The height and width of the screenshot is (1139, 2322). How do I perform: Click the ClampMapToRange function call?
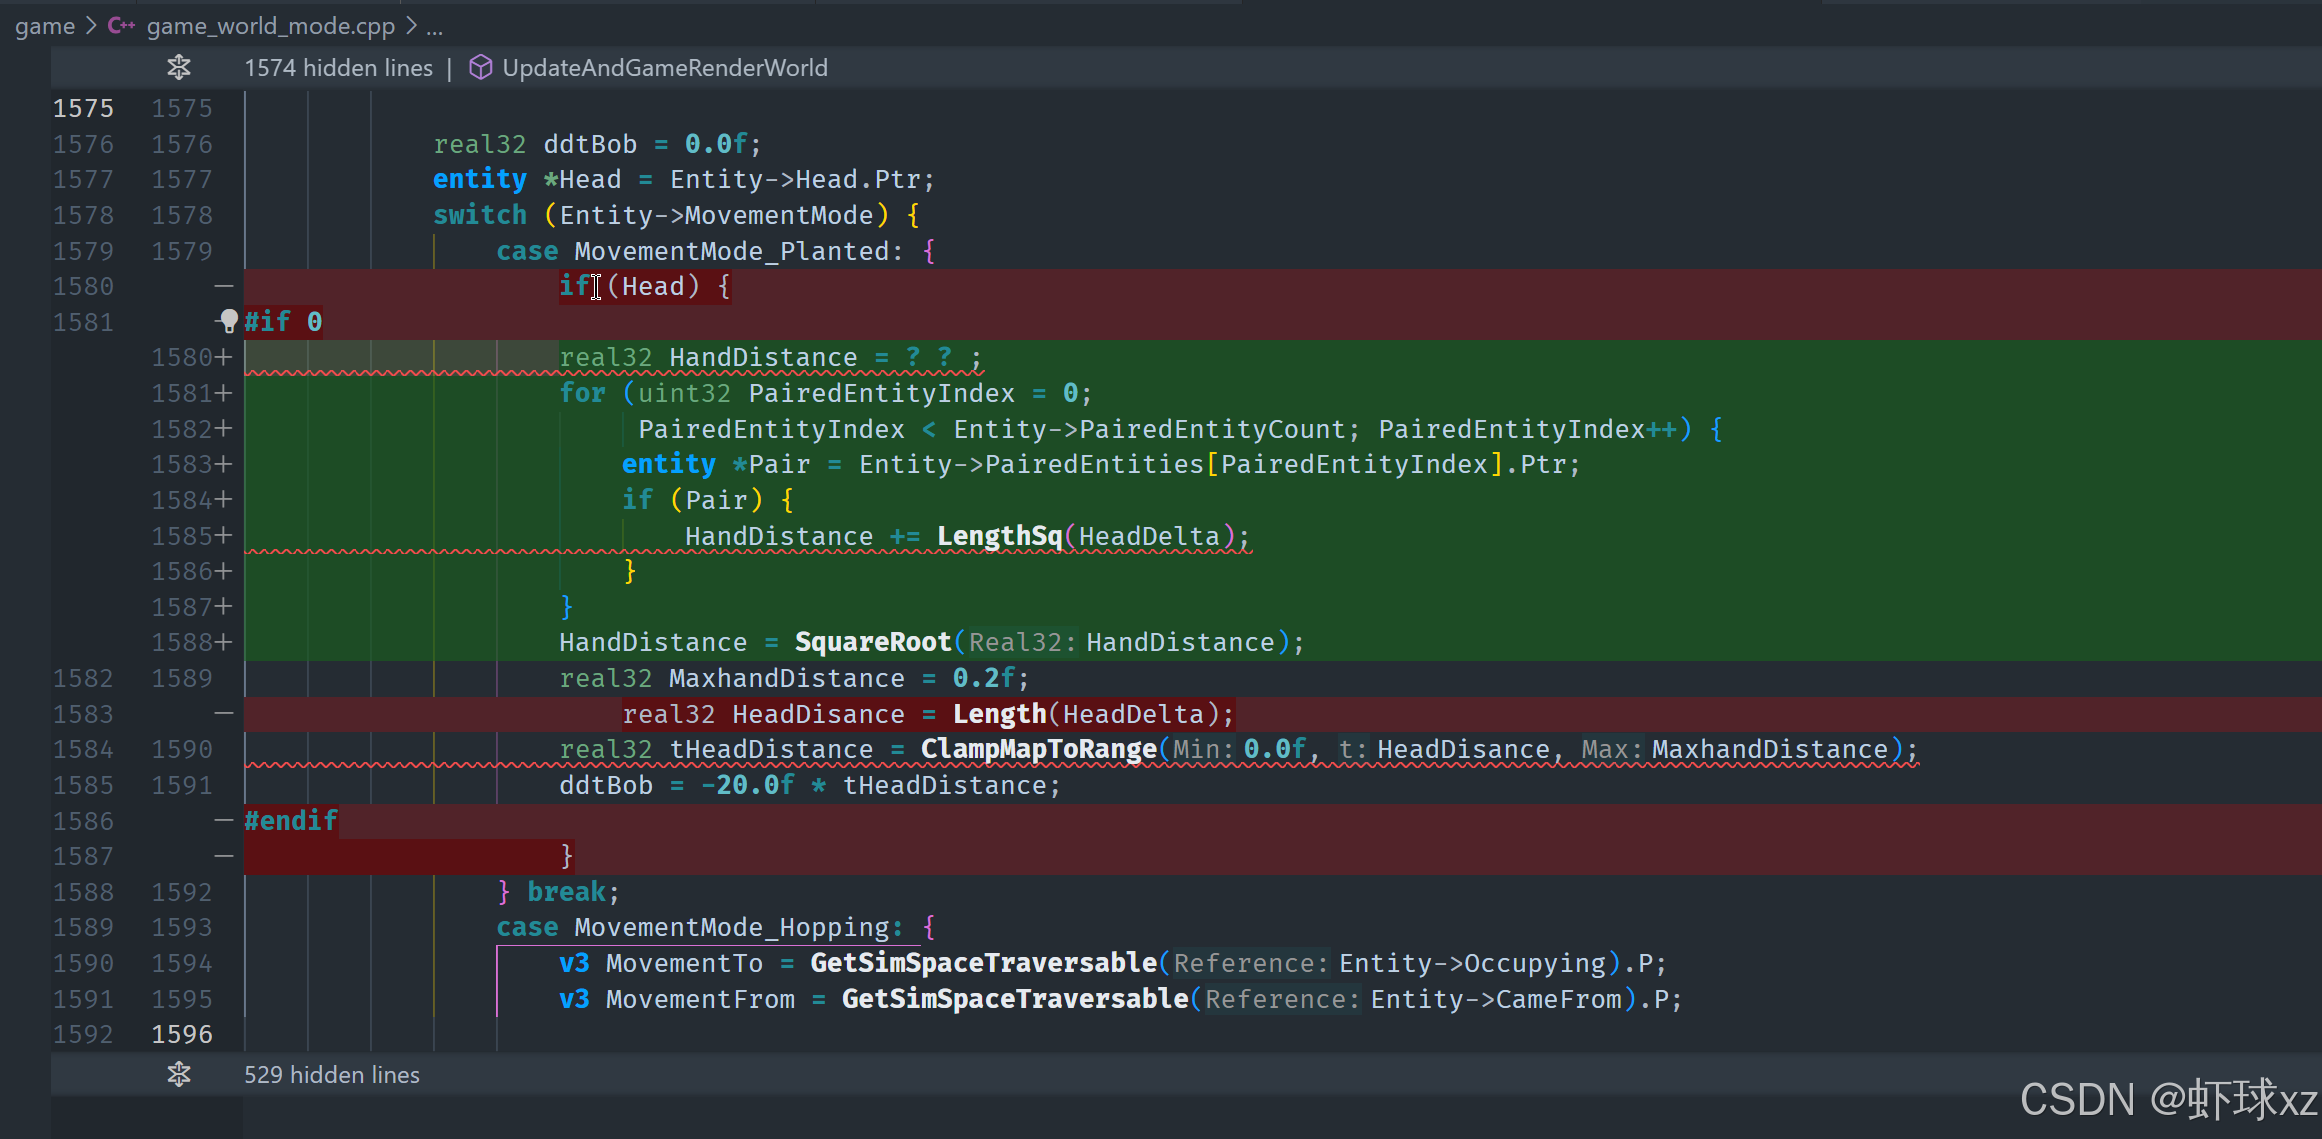[1037, 749]
